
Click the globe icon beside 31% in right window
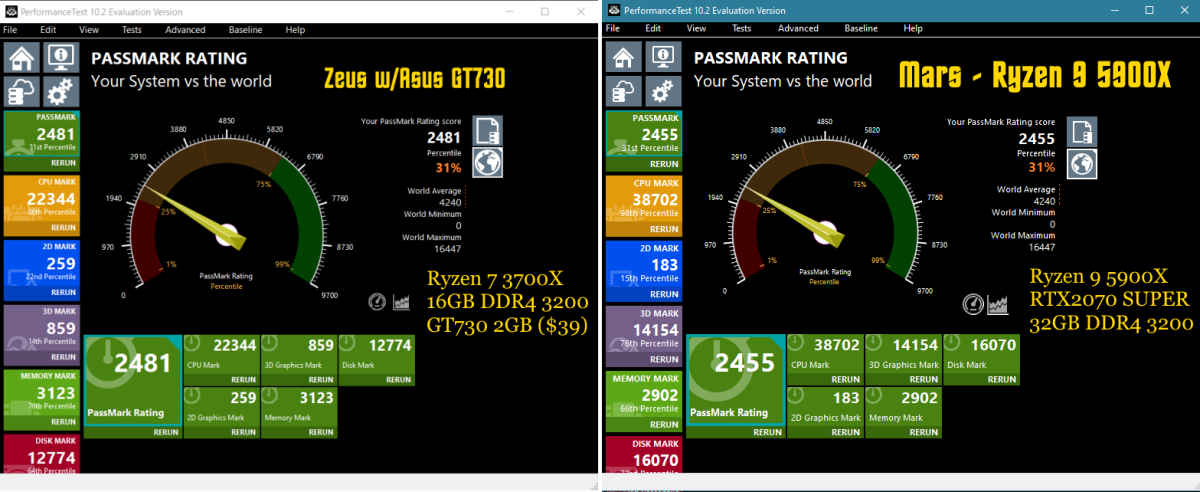pos(1083,164)
